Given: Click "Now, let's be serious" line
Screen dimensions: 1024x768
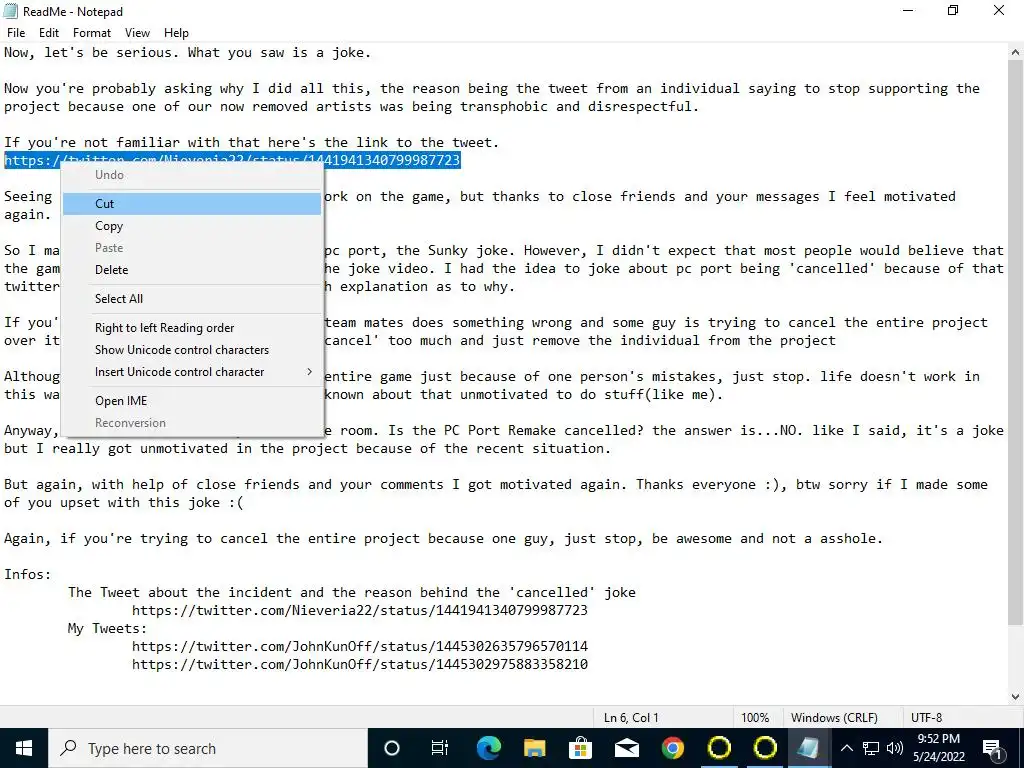Looking at the screenshot, I should (187, 53).
